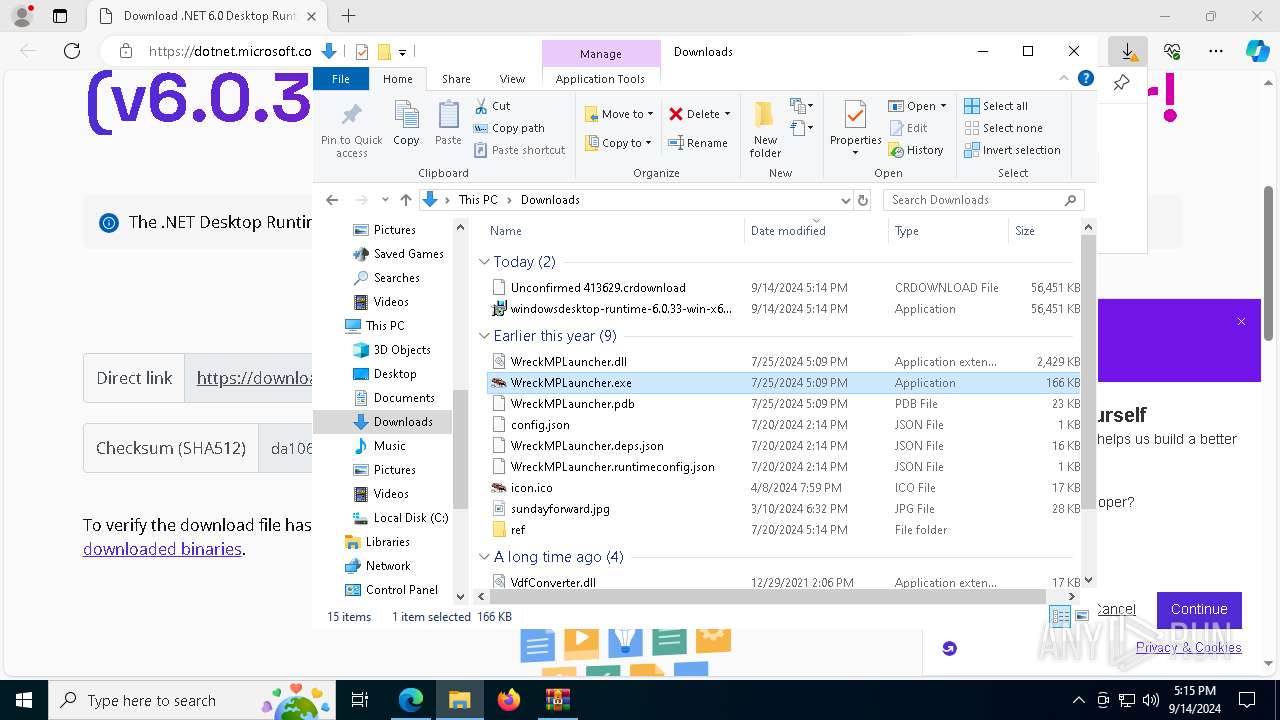Switch to the Share tab
This screenshot has width=1280, height=720.
[456, 79]
